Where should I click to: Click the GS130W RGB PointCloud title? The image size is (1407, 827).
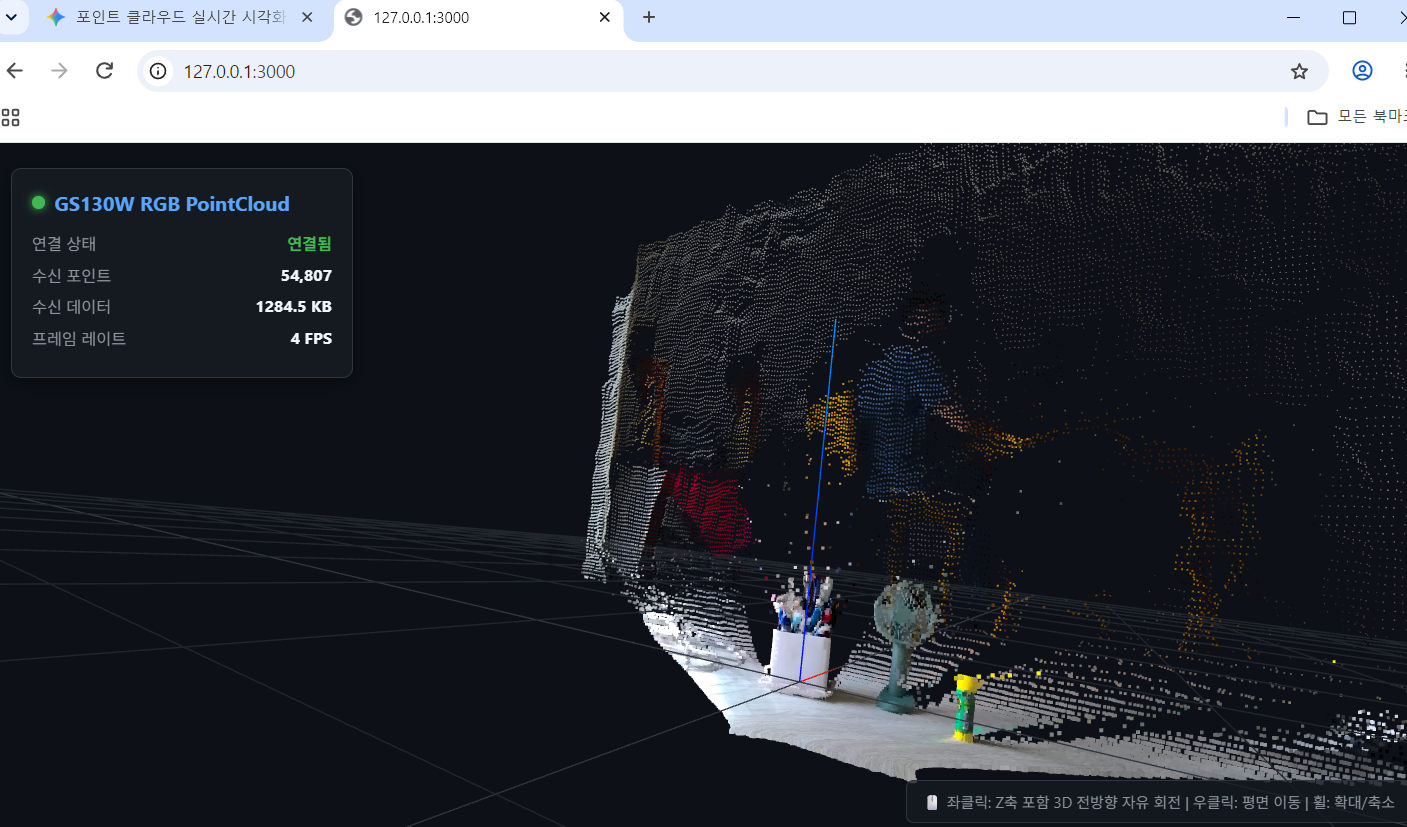coord(172,204)
